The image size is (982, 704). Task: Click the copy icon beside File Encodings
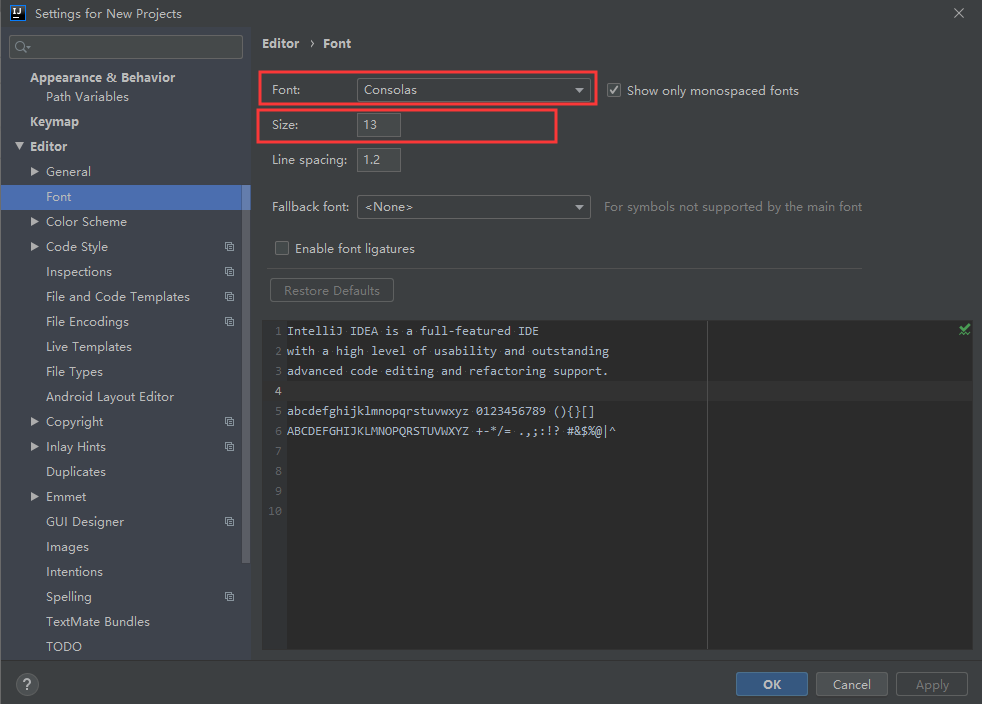230,322
